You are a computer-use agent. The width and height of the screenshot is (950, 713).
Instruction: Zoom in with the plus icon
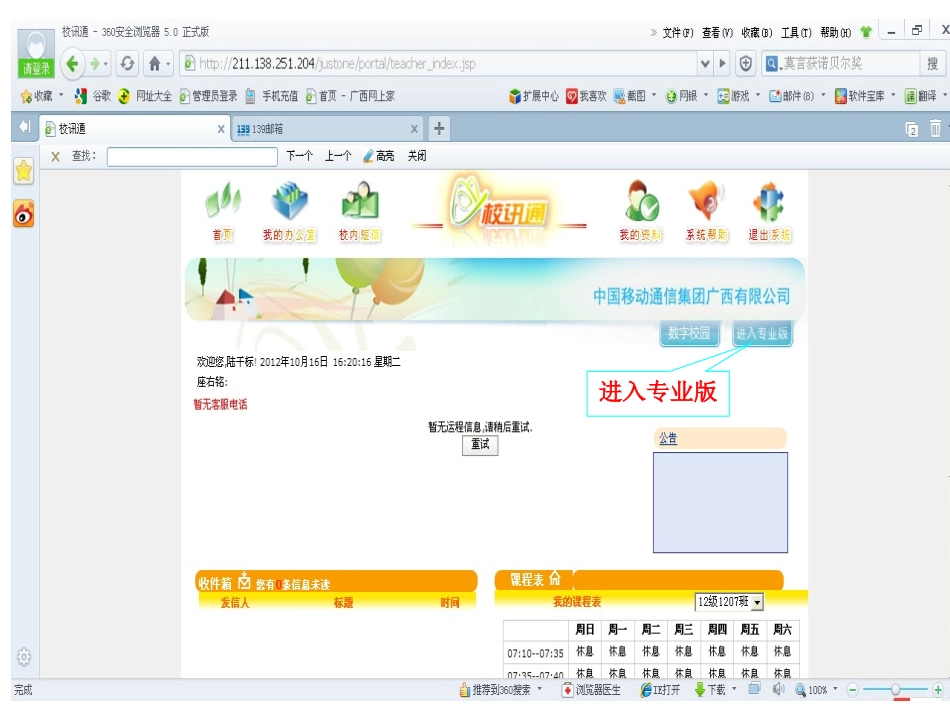click(x=938, y=689)
